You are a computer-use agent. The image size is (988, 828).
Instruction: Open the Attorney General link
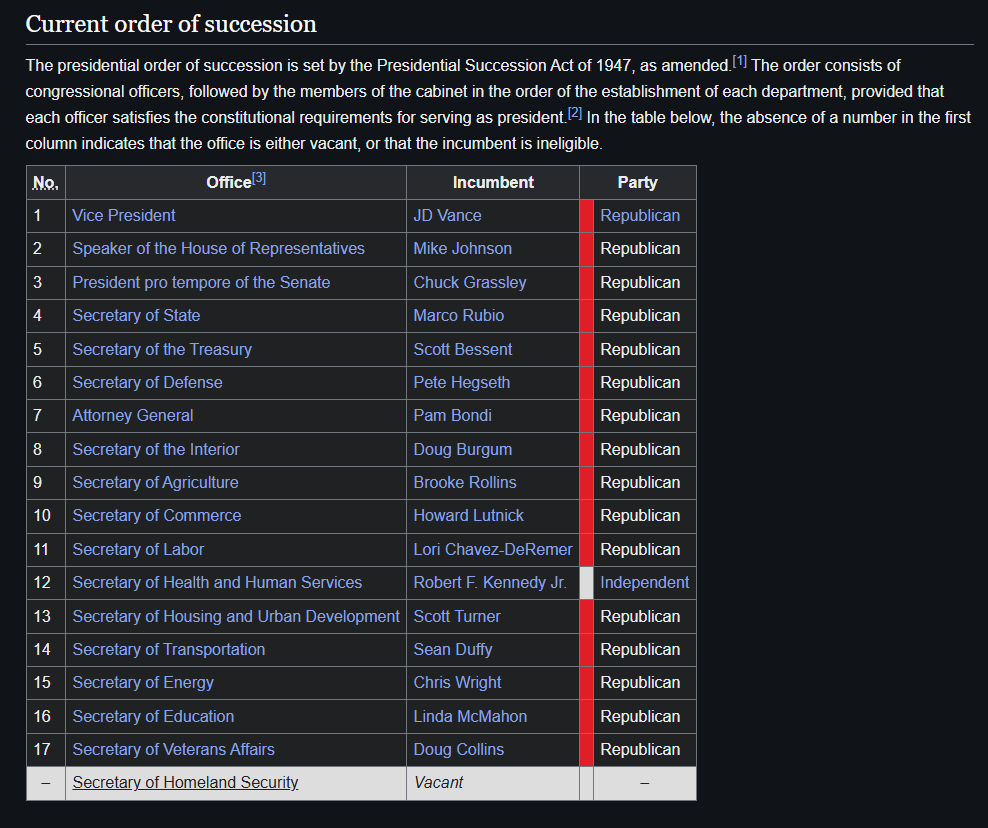coord(132,415)
